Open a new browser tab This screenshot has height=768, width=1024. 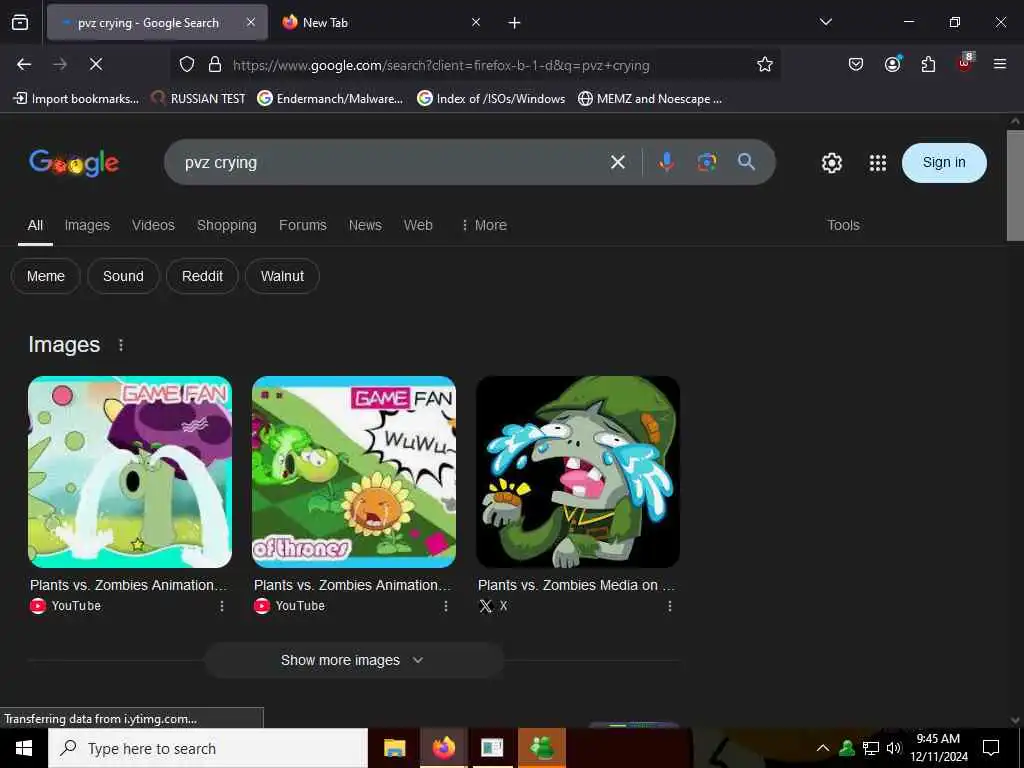(515, 23)
